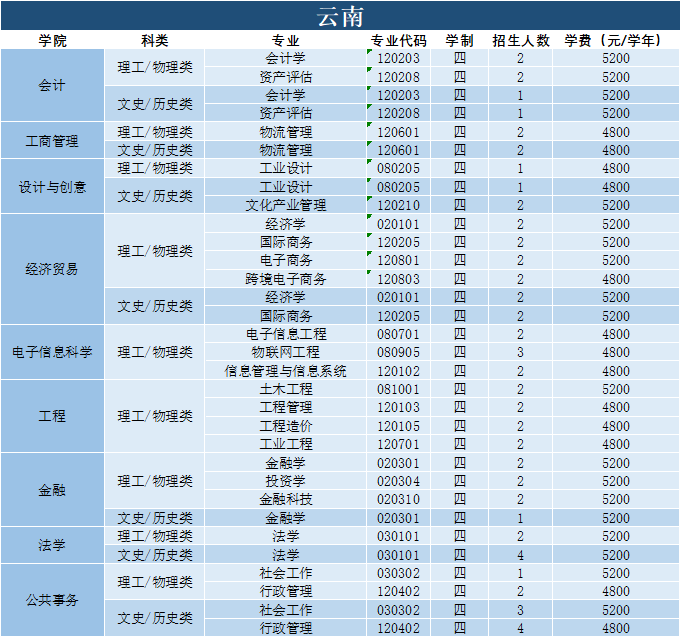
Task: Select the 文化产业管理 major cell
Action: click(286, 205)
